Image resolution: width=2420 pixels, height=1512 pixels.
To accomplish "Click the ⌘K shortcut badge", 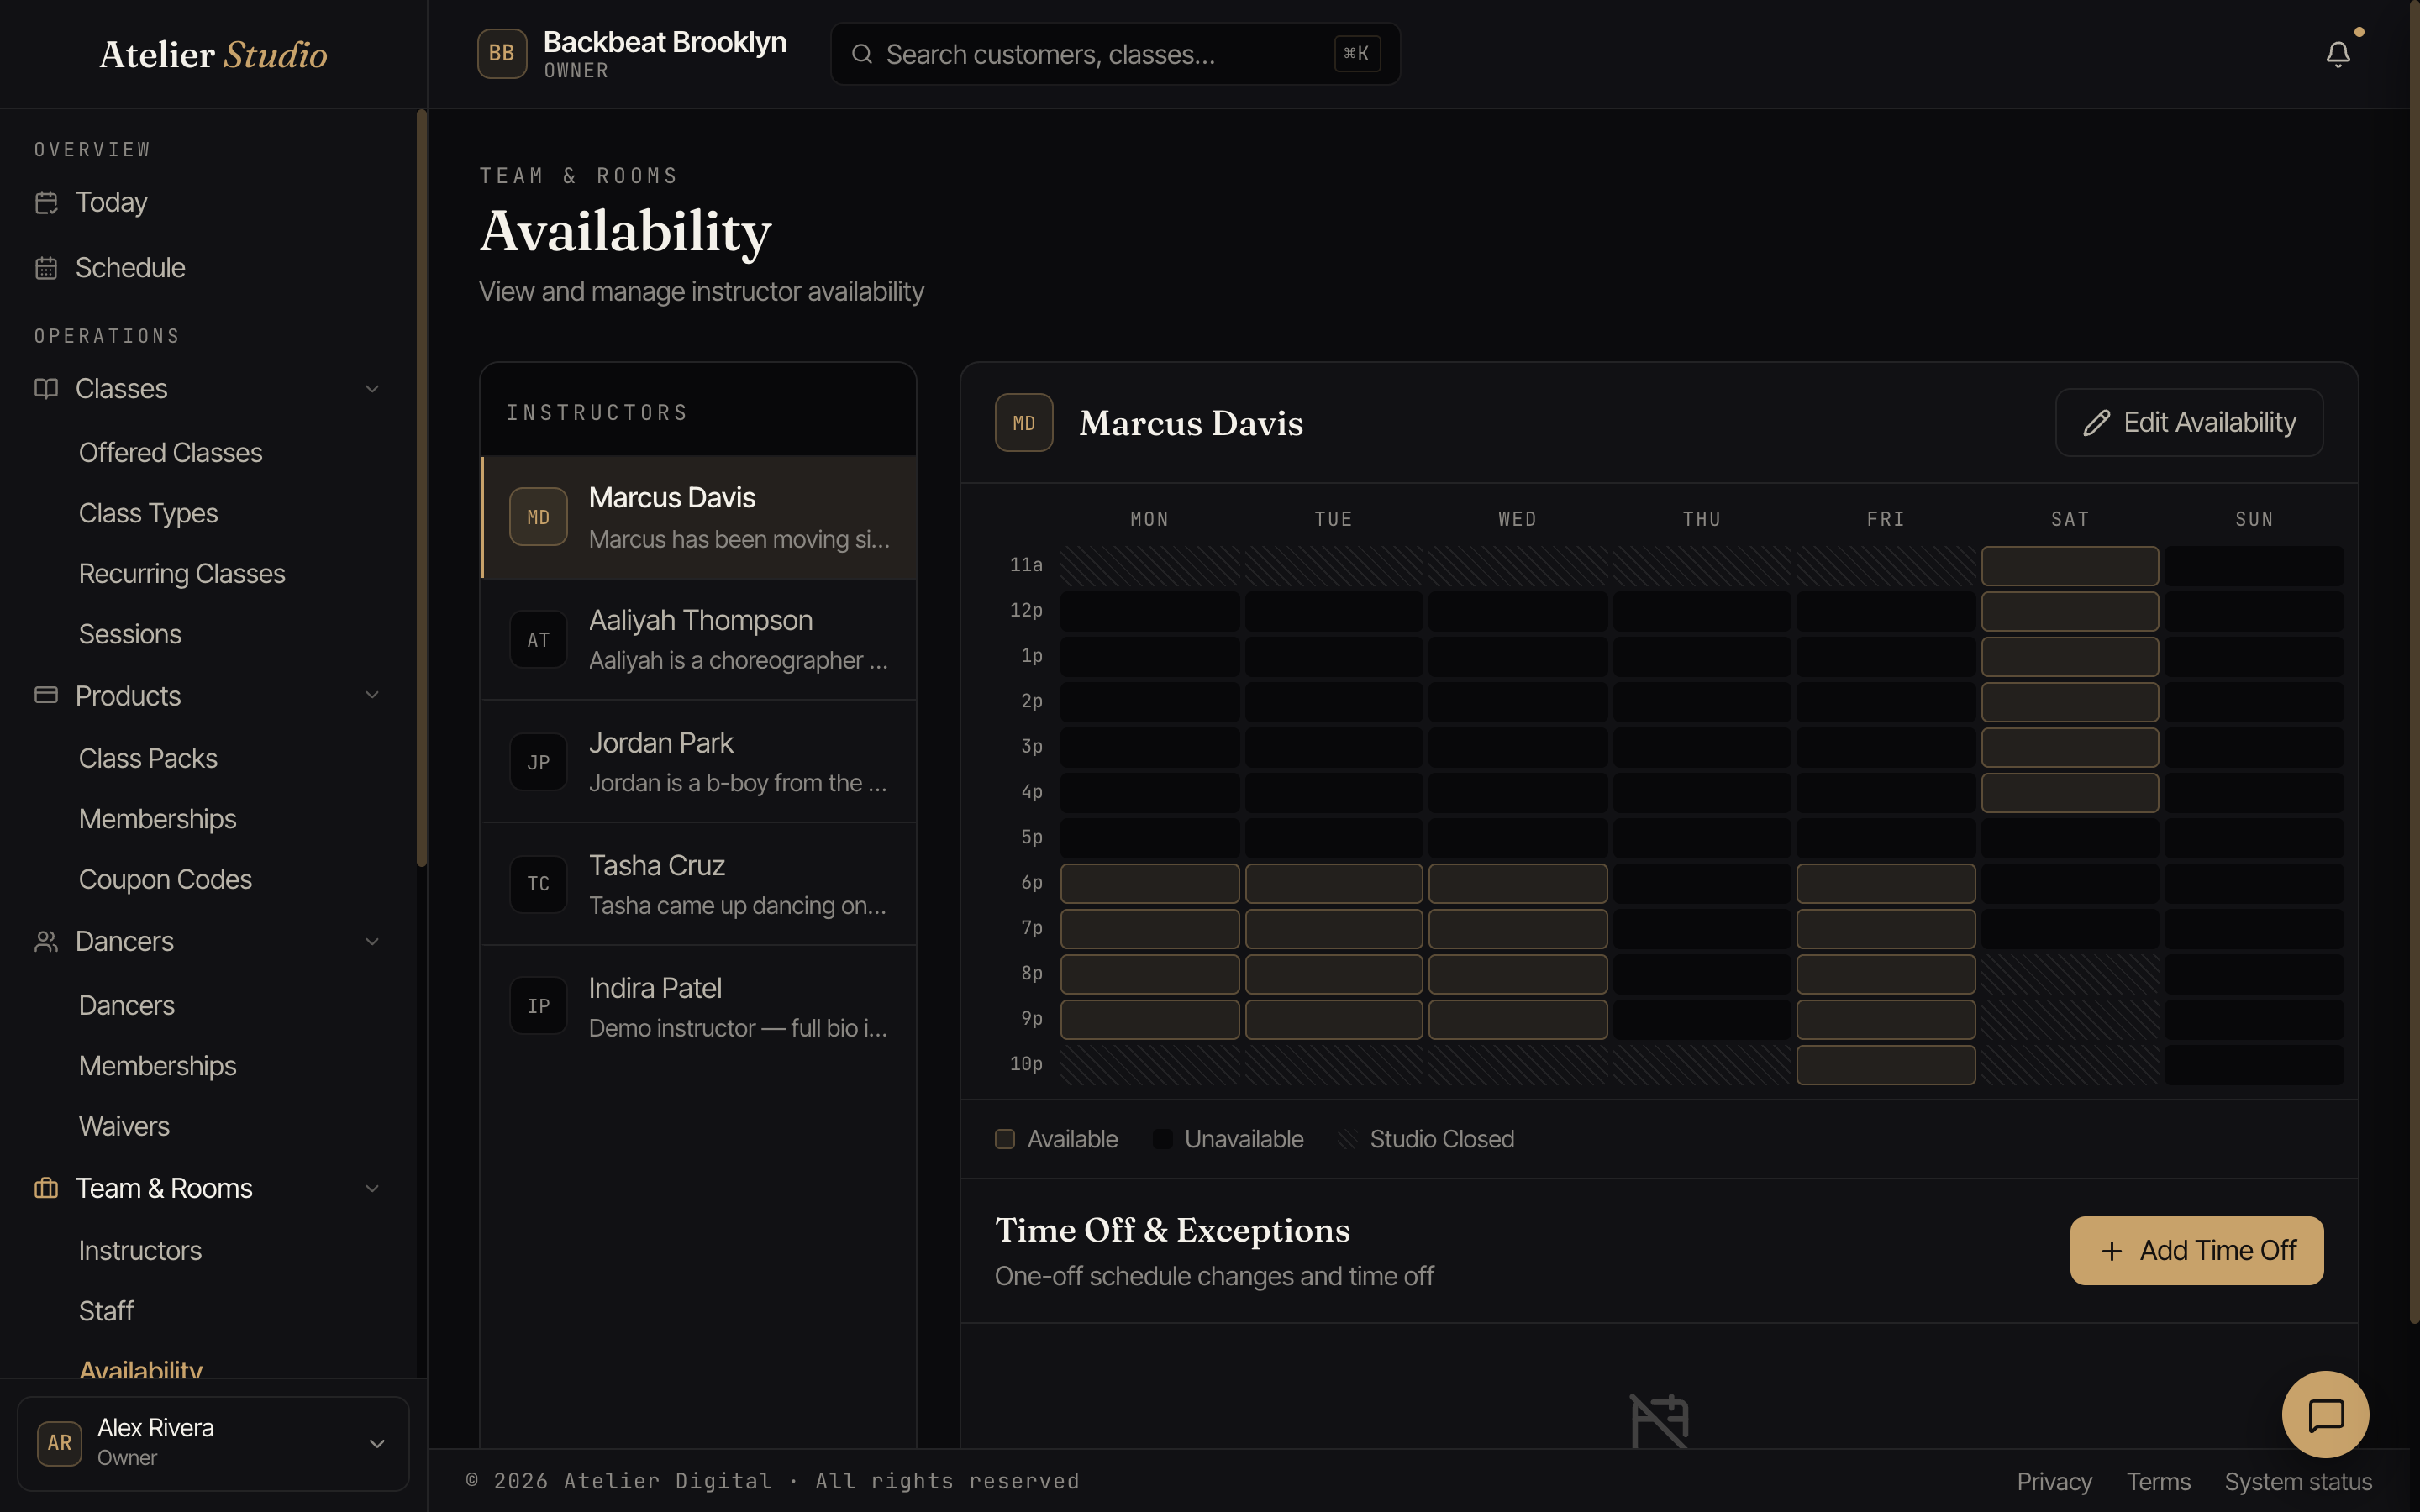I will tap(1357, 54).
